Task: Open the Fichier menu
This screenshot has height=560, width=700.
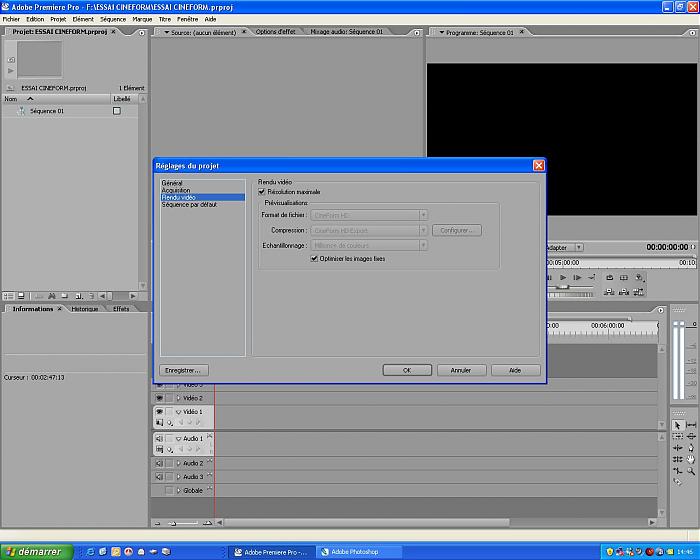Action: point(11,19)
